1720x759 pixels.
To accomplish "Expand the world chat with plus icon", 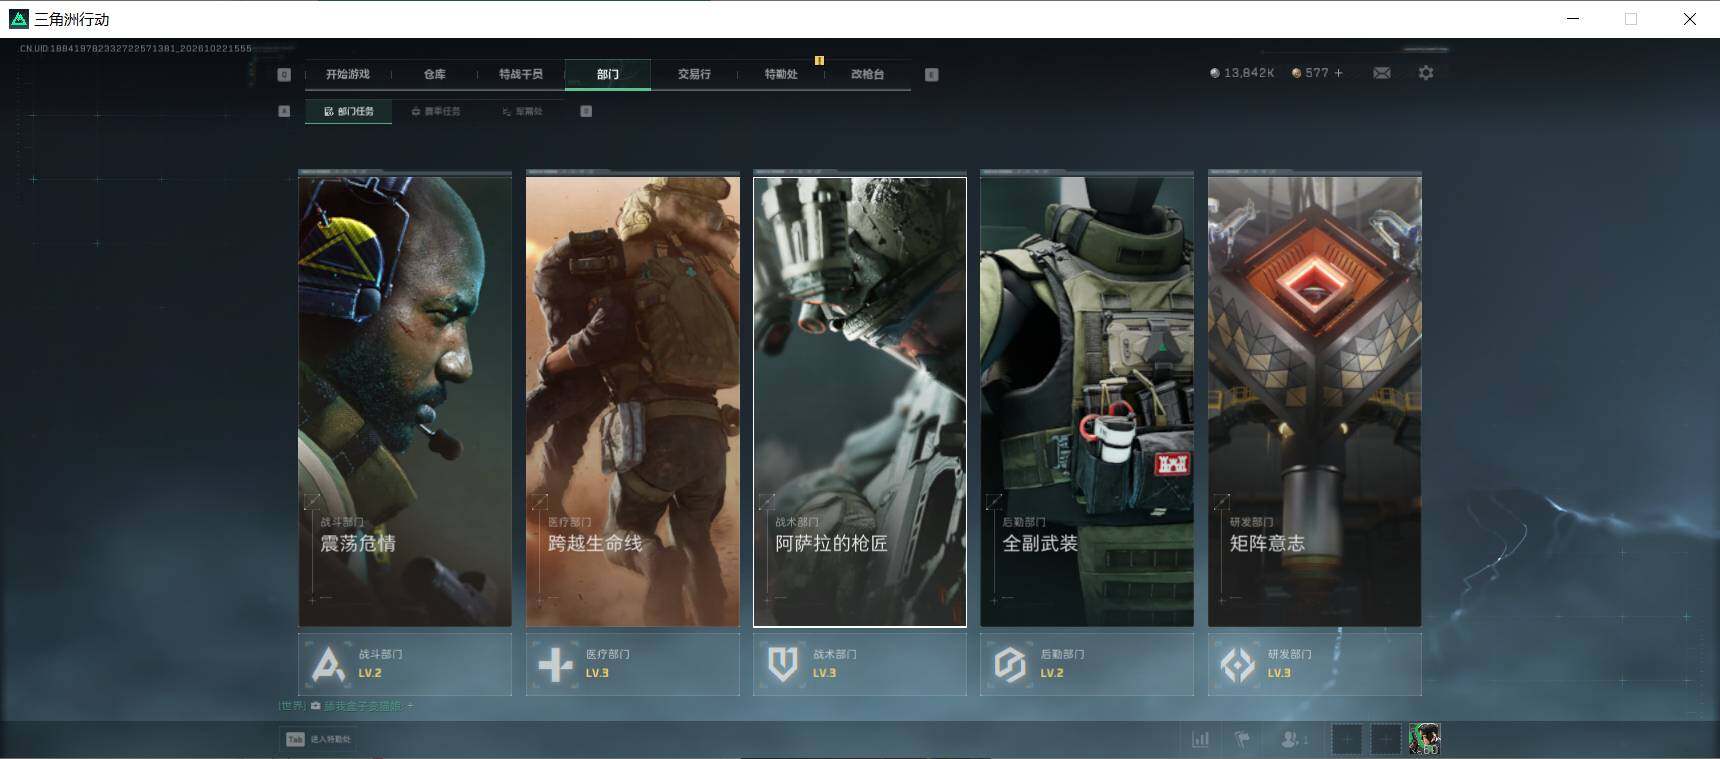I will click(x=410, y=706).
